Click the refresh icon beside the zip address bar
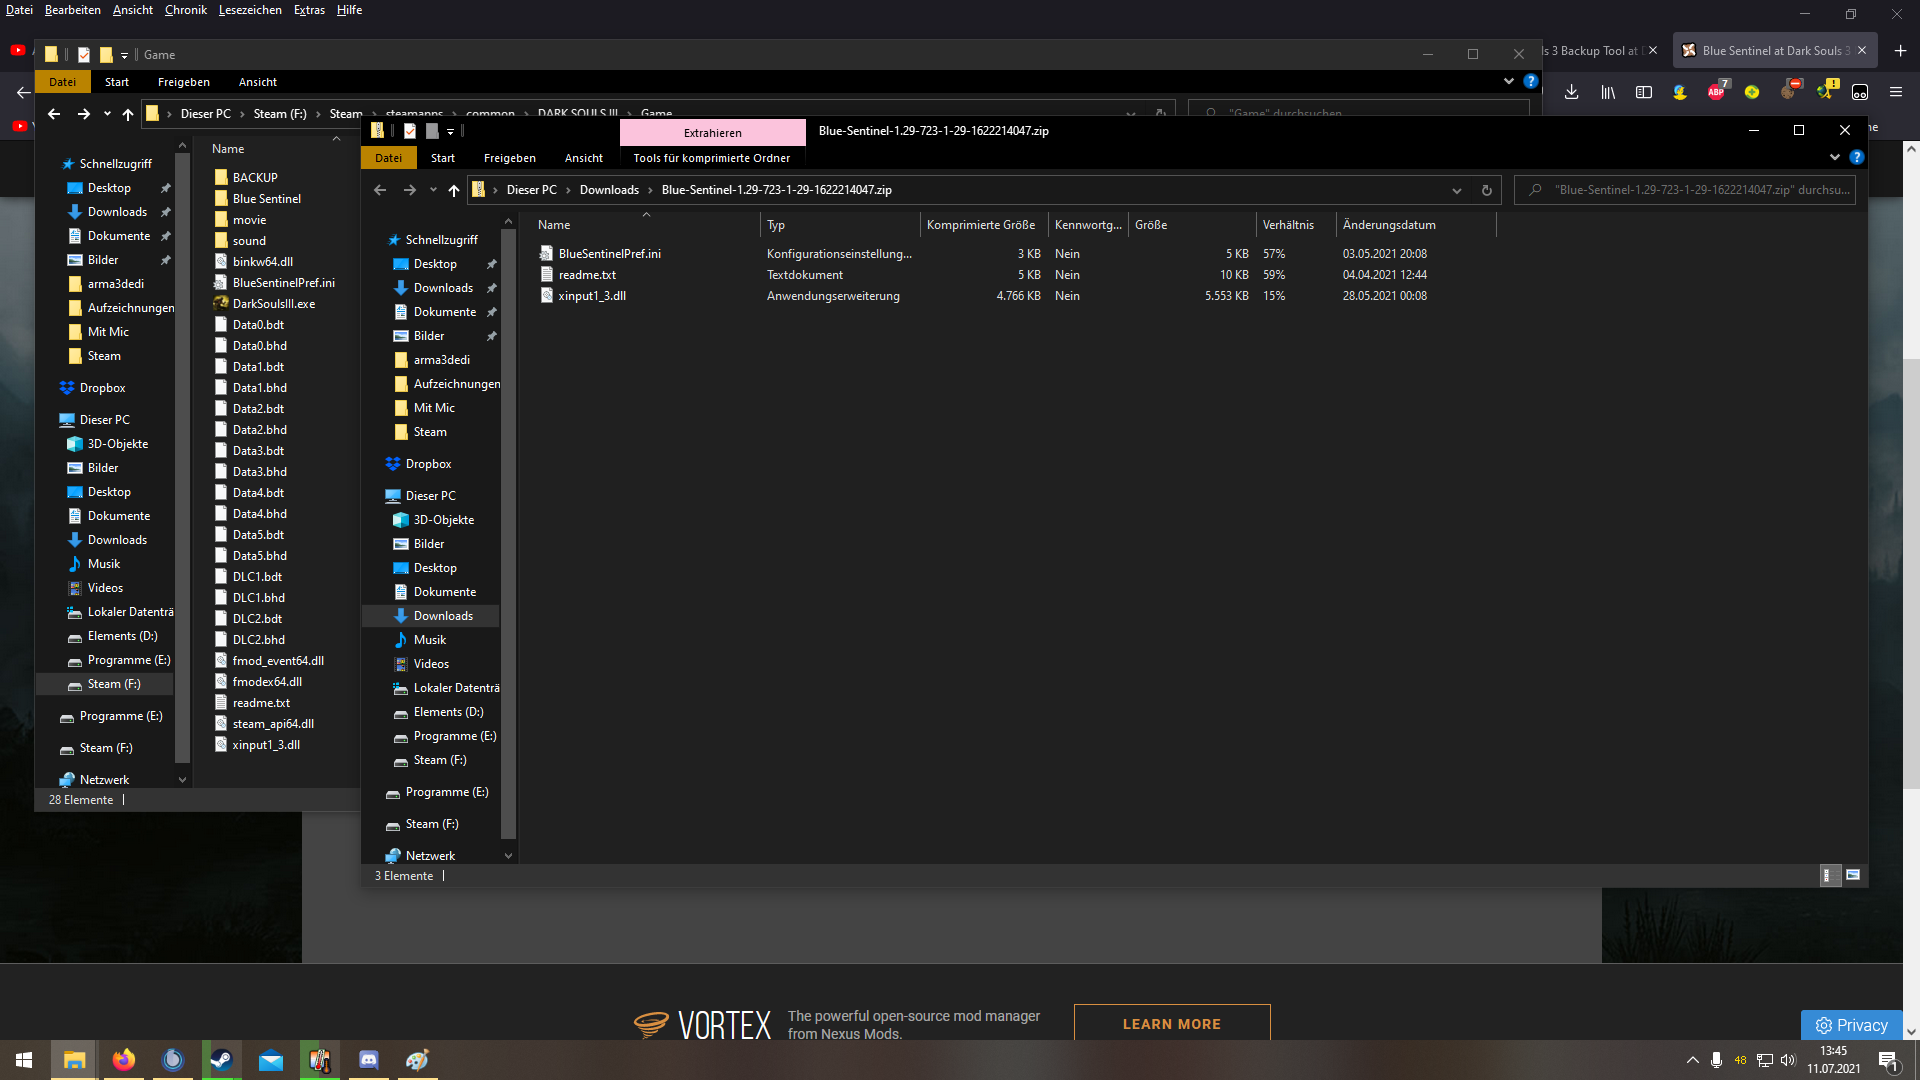Viewport: 1920px width, 1080px height. pyautogui.click(x=1487, y=190)
